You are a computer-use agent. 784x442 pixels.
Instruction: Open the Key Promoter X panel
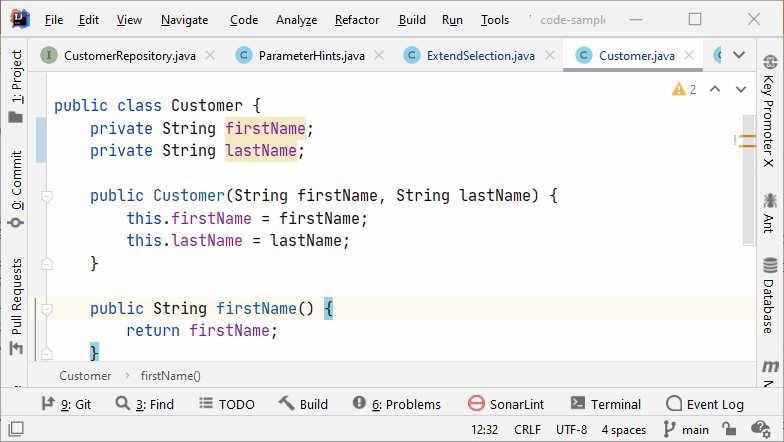click(769, 112)
